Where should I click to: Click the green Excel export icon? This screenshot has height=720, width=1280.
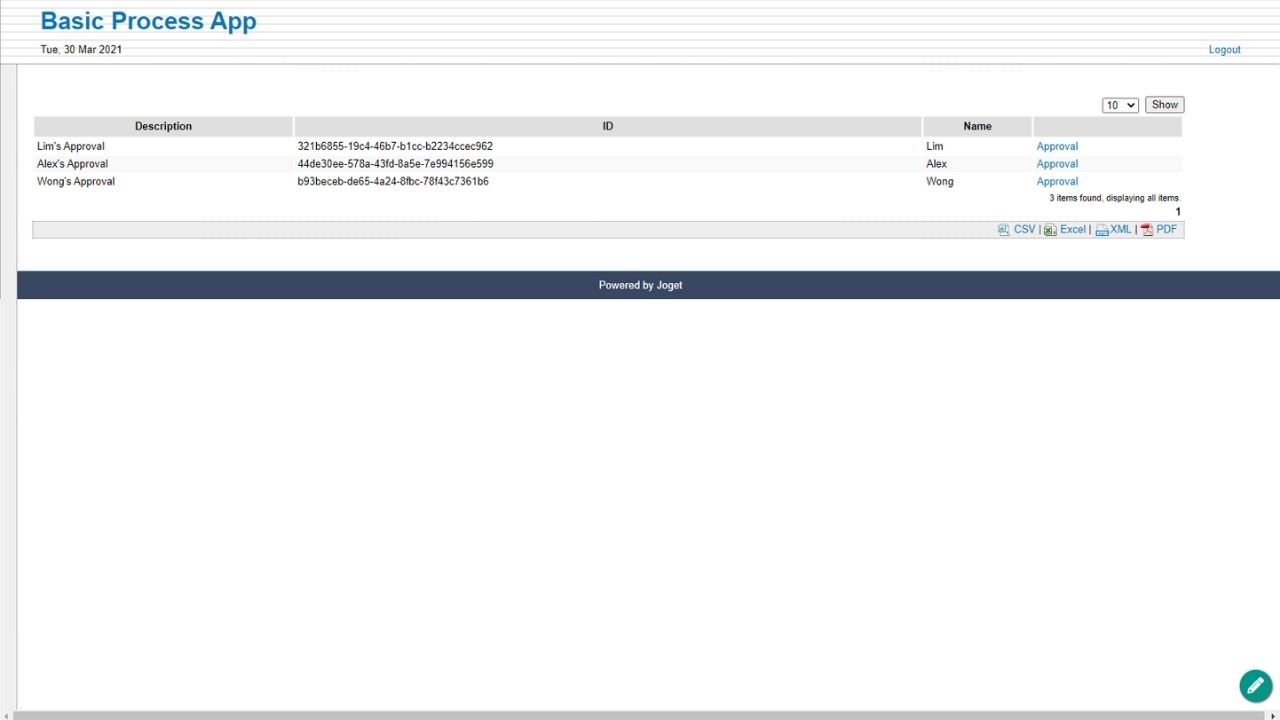click(x=1050, y=230)
